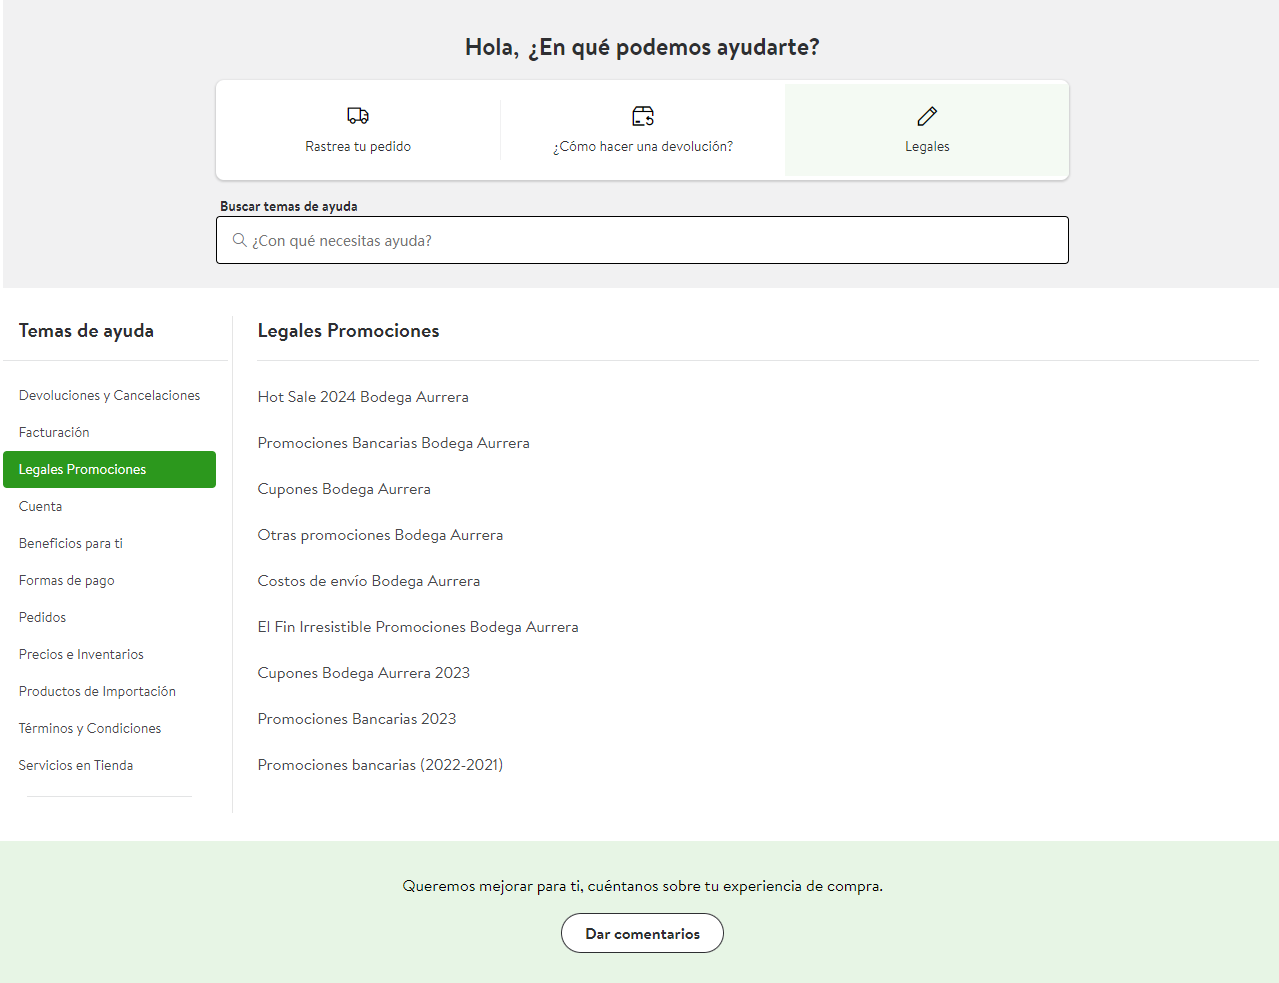1279x983 pixels.
Task: Open Rastrea tu pedido
Action: click(358, 146)
